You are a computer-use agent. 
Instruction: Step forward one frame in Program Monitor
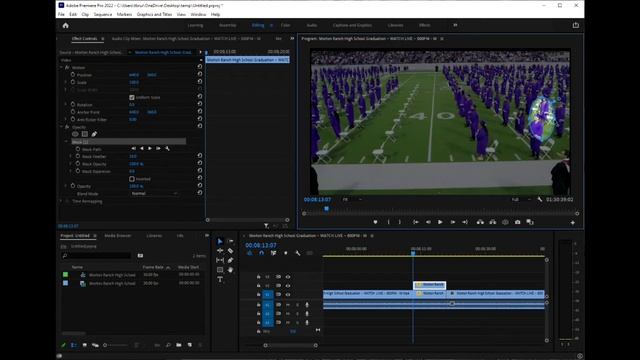click(x=453, y=222)
